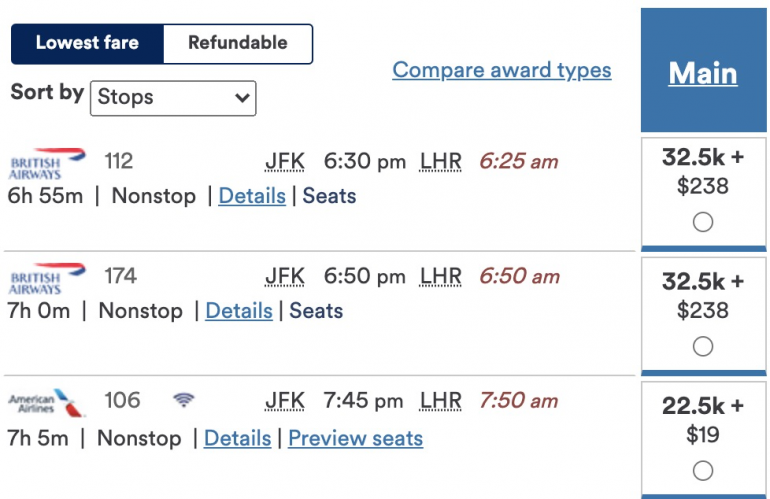Screen dimensions: 770x499
Task: Open Compare award types link
Action: pos(501,70)
